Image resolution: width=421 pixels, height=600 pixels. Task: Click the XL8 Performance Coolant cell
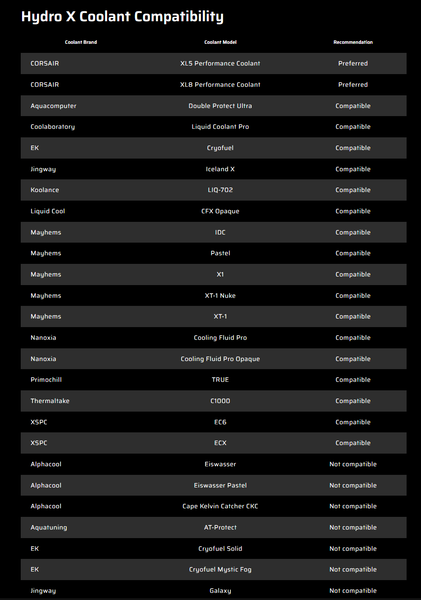(220, 85)
